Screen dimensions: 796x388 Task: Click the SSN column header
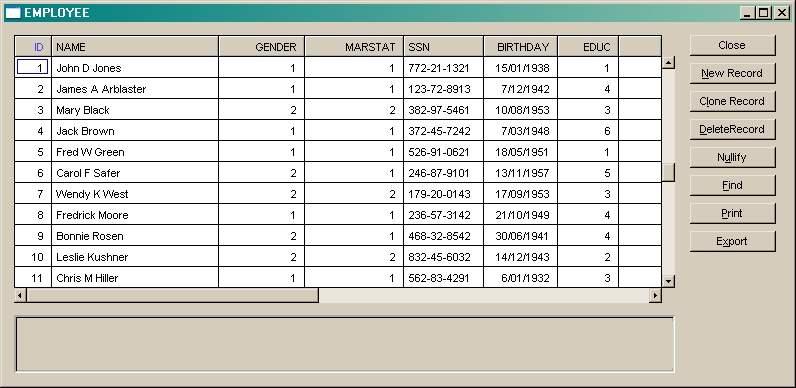(444, 47)
